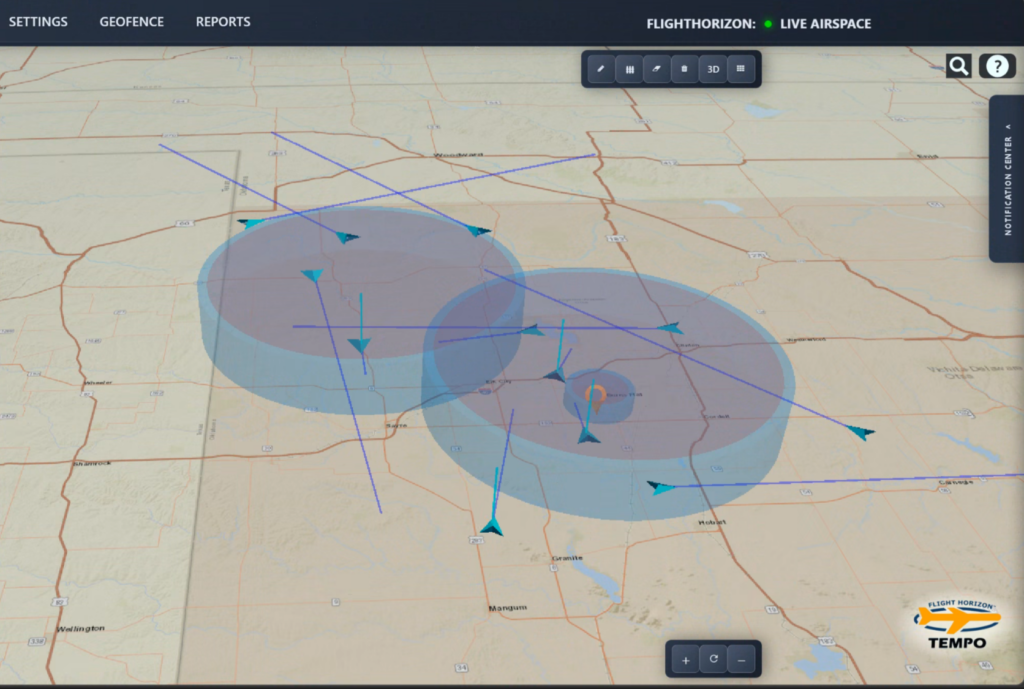The image size is (1024, 689).
Task: Click the reset rotation arrow icon
Action: 713,660
